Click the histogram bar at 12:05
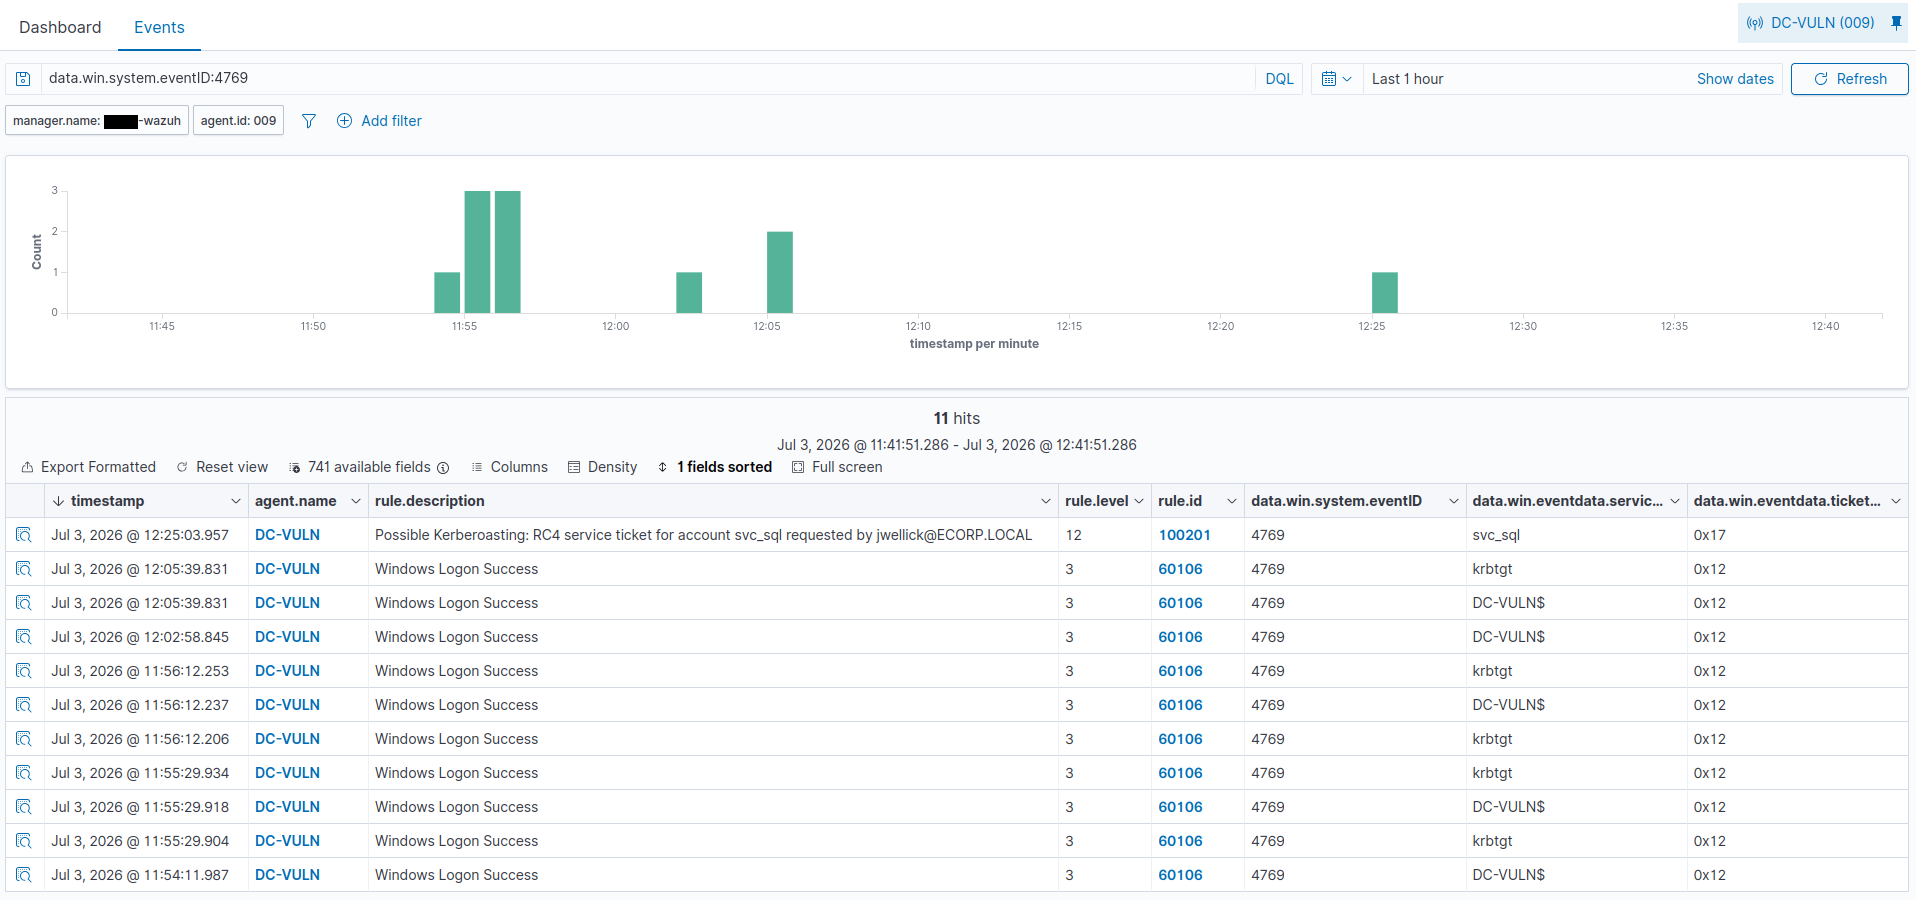1916x900 pixels. (x=780, y=272)
